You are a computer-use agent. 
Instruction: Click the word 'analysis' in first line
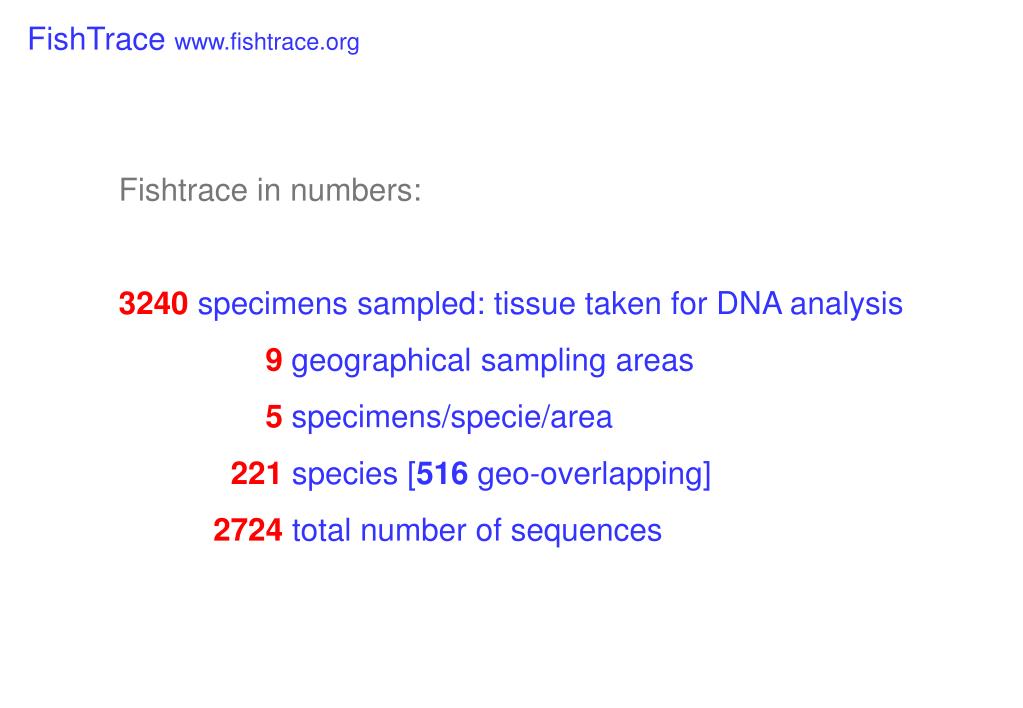click(846, 305)
